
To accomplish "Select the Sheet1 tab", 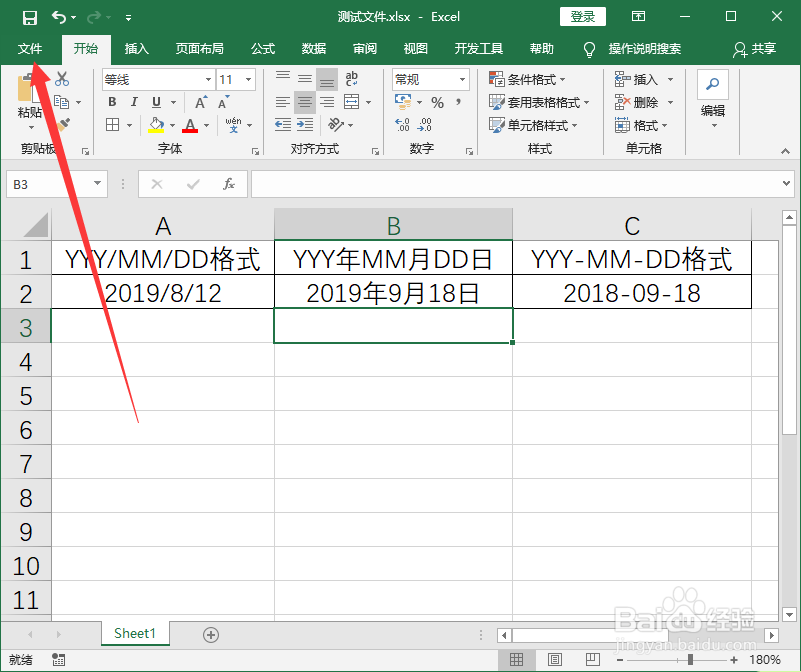I will tap(135, 634).
